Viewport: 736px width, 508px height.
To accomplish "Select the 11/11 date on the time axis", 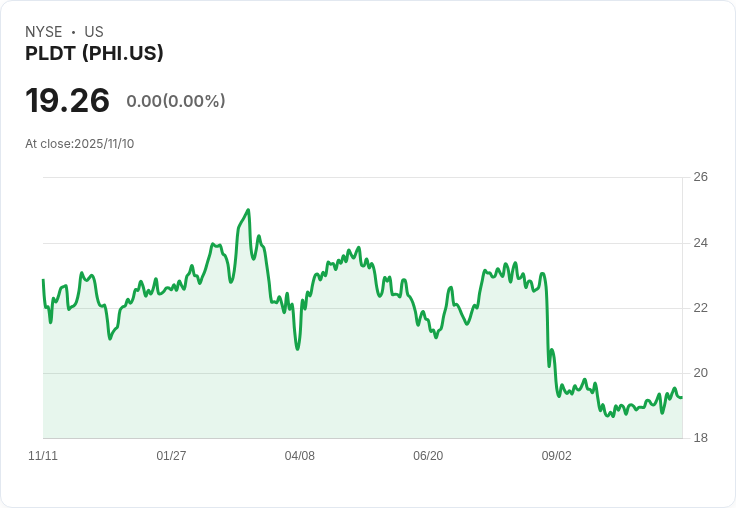I will coord(43,456).
